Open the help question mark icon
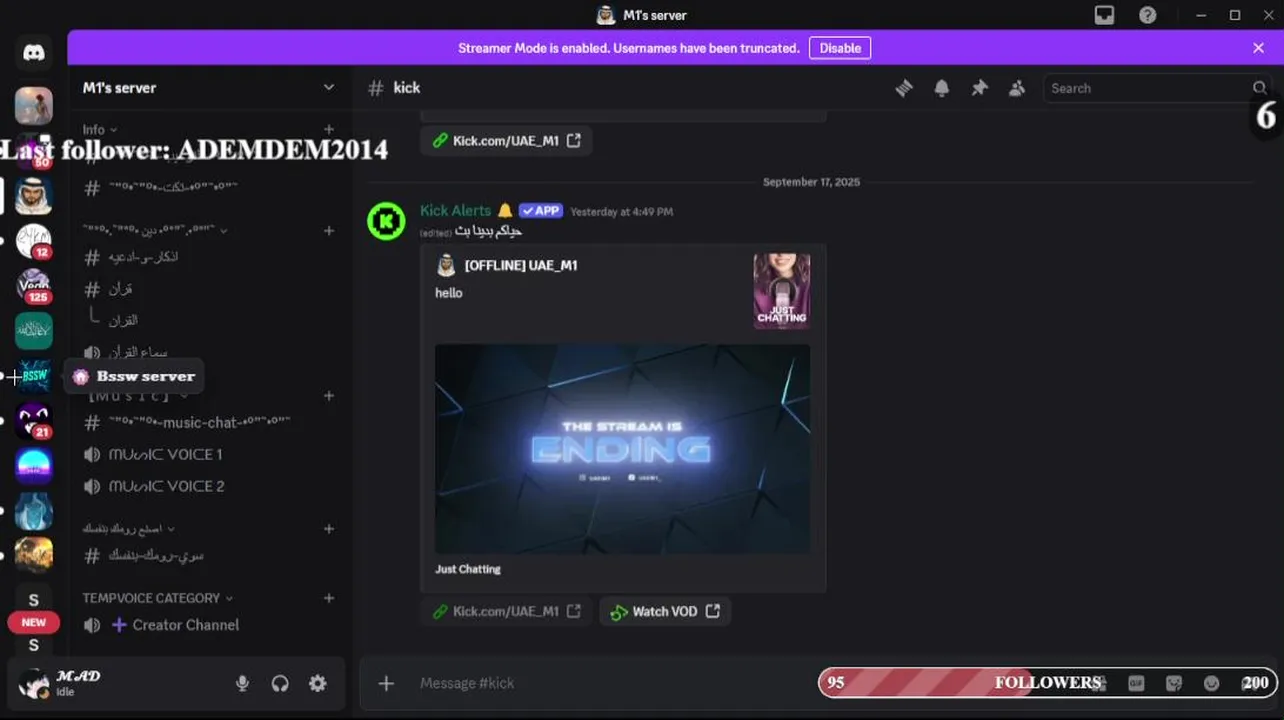This screenshot has height=720, width=1284. [x=1148, y=15]
